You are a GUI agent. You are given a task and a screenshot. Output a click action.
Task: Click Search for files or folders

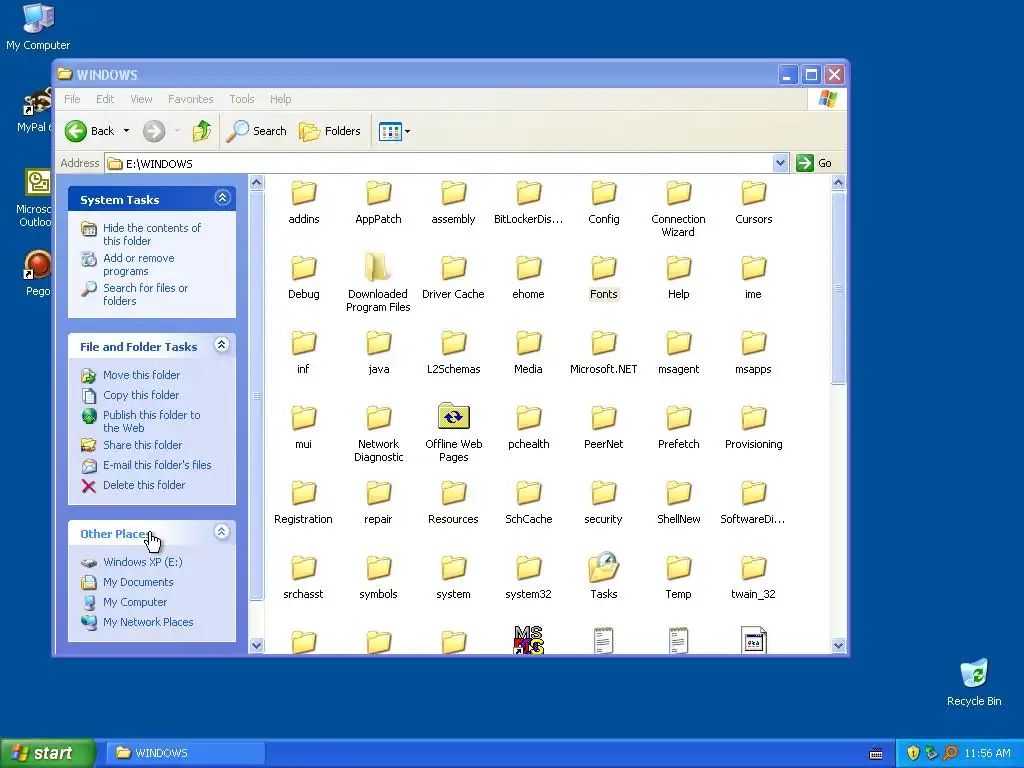point(145,295)
